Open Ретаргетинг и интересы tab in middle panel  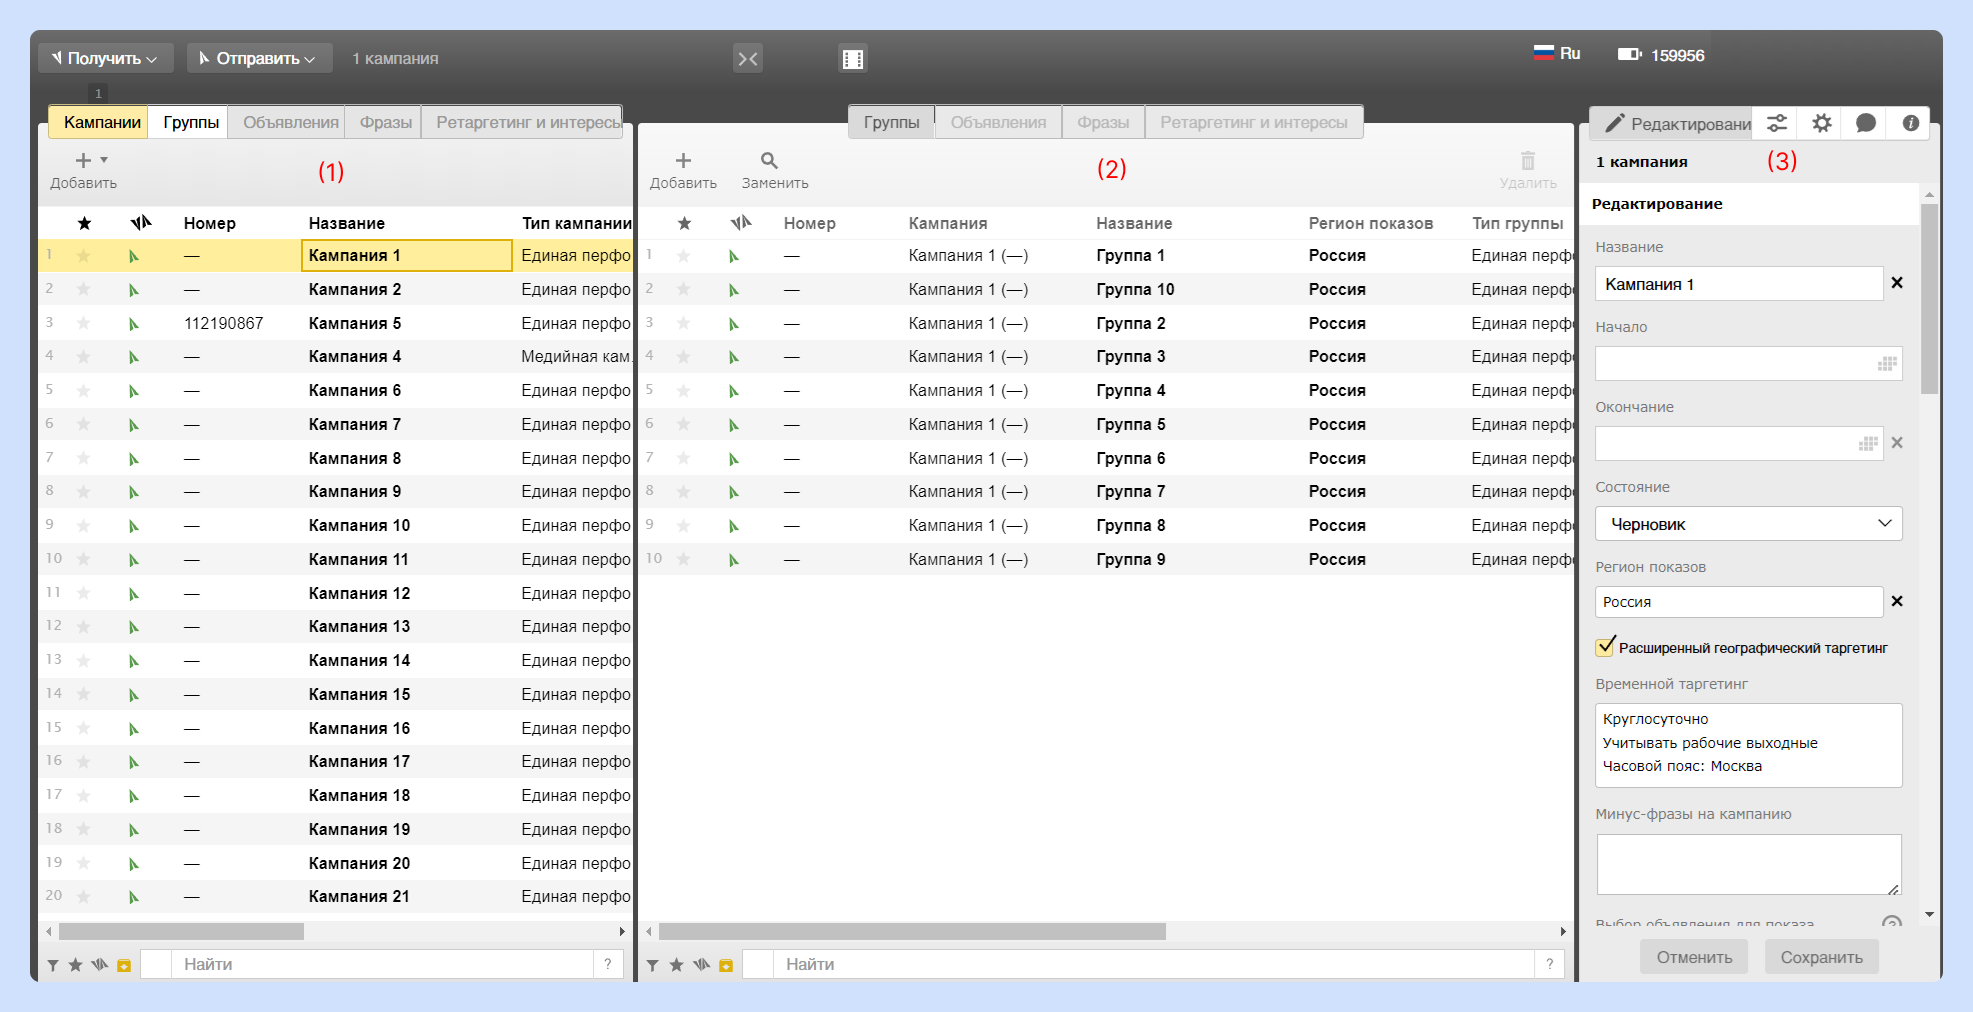tap(1253, 122)
